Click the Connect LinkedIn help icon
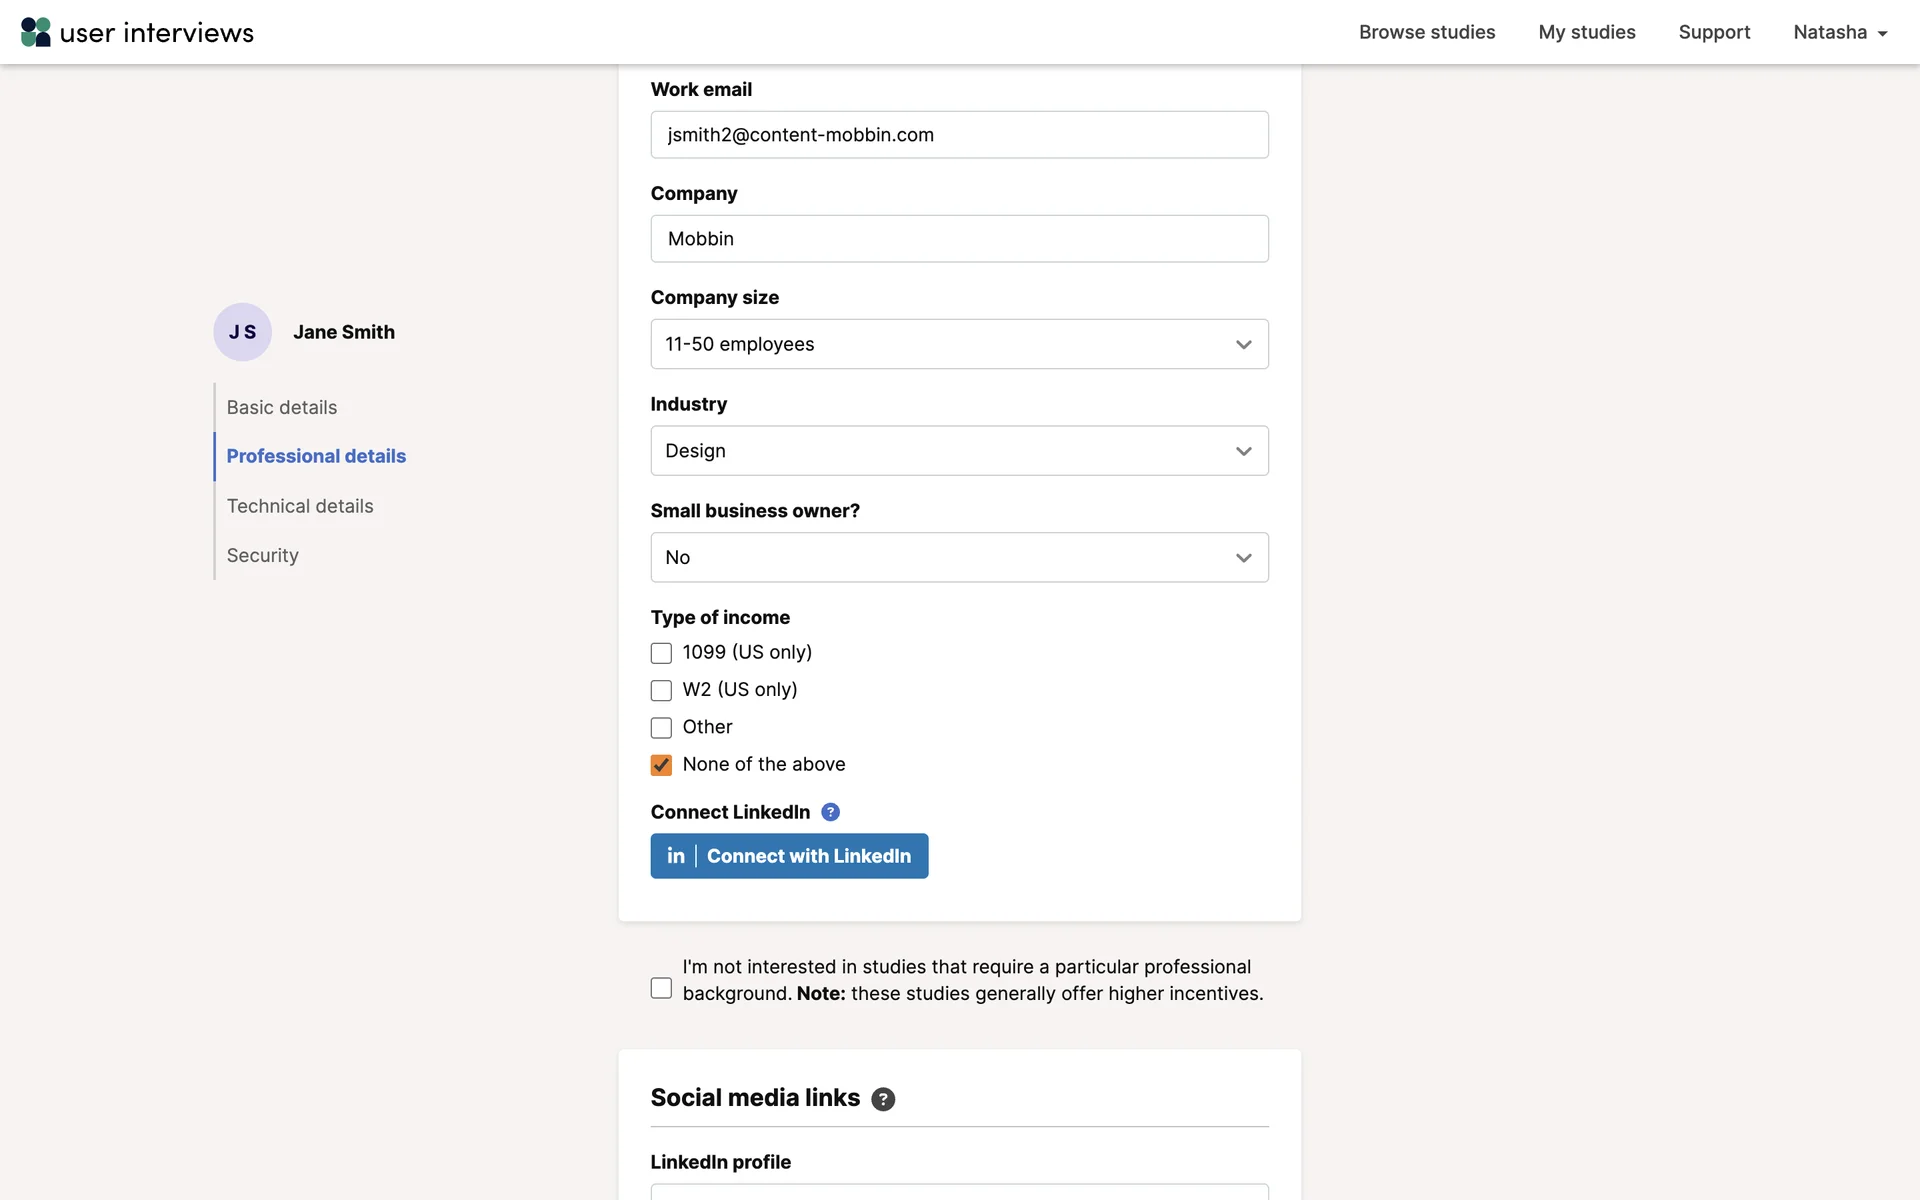 (x=830, y=812)
